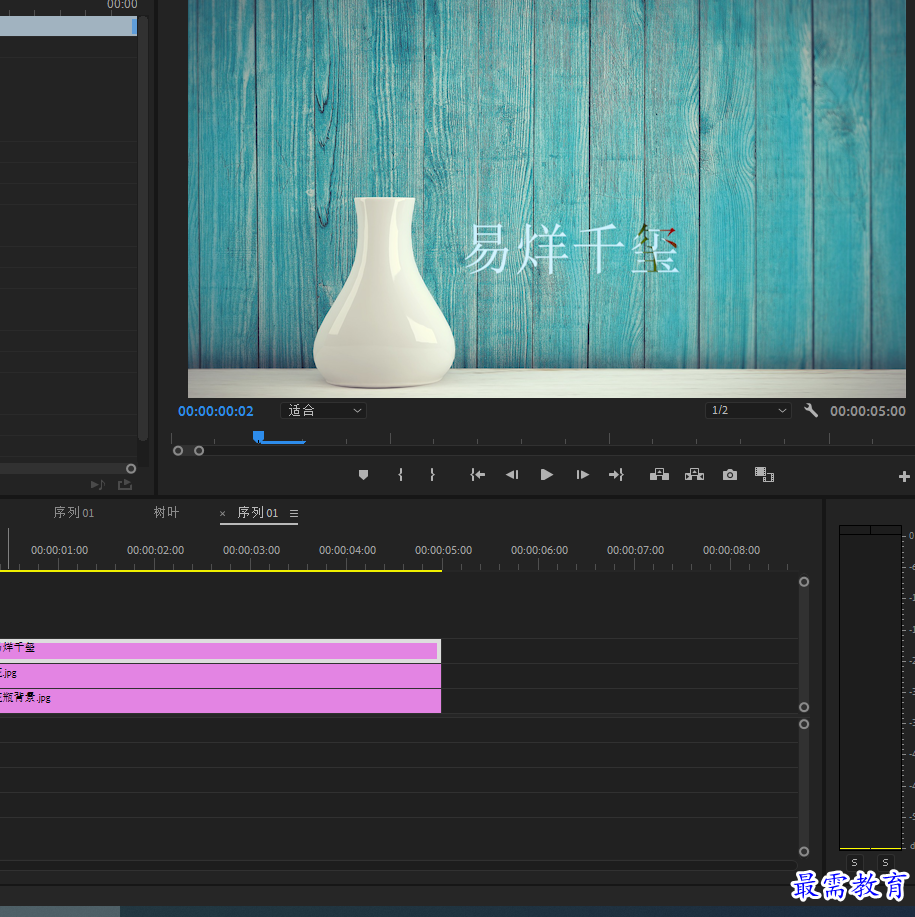
Task: Click left handle of monitor zoom bar
Action: pos(178,451)
